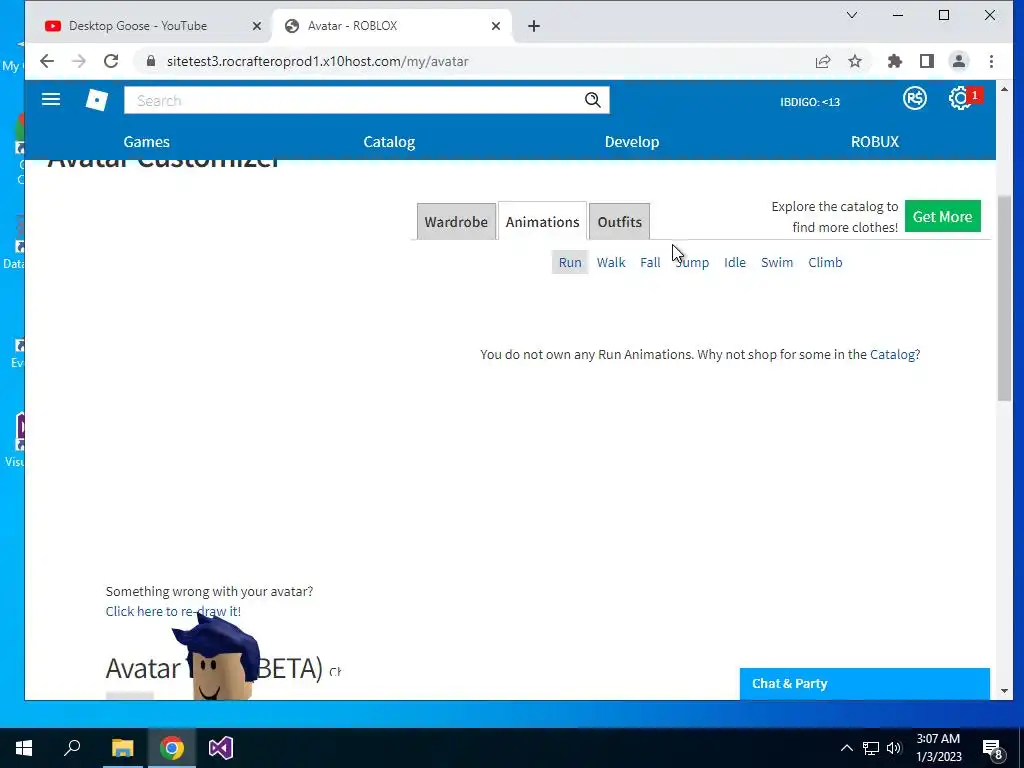Click the search magnifier icon

pyautogui.click(x=592, y=100)
